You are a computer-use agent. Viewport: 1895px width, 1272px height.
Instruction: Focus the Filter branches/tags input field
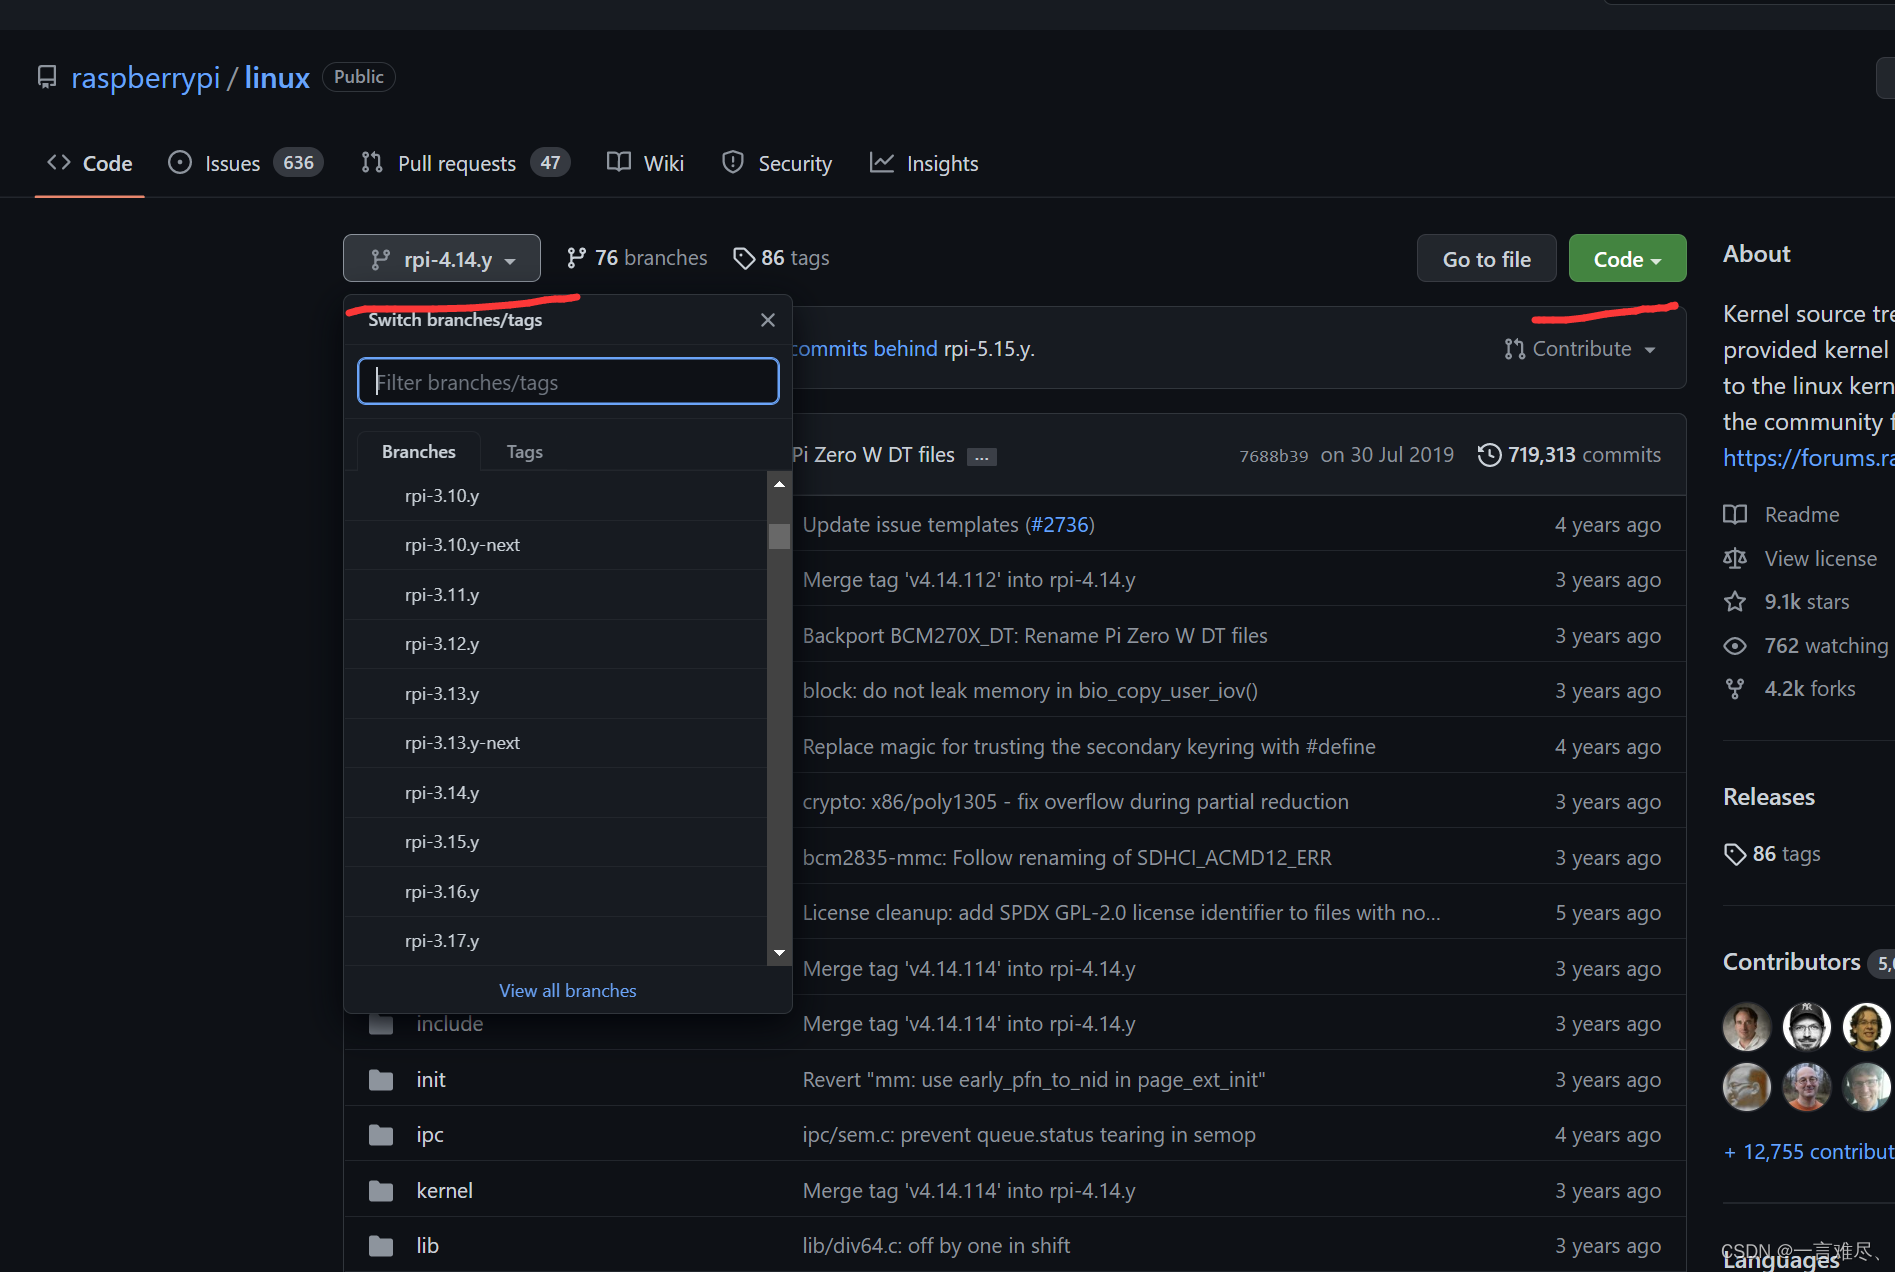point(568,381)
